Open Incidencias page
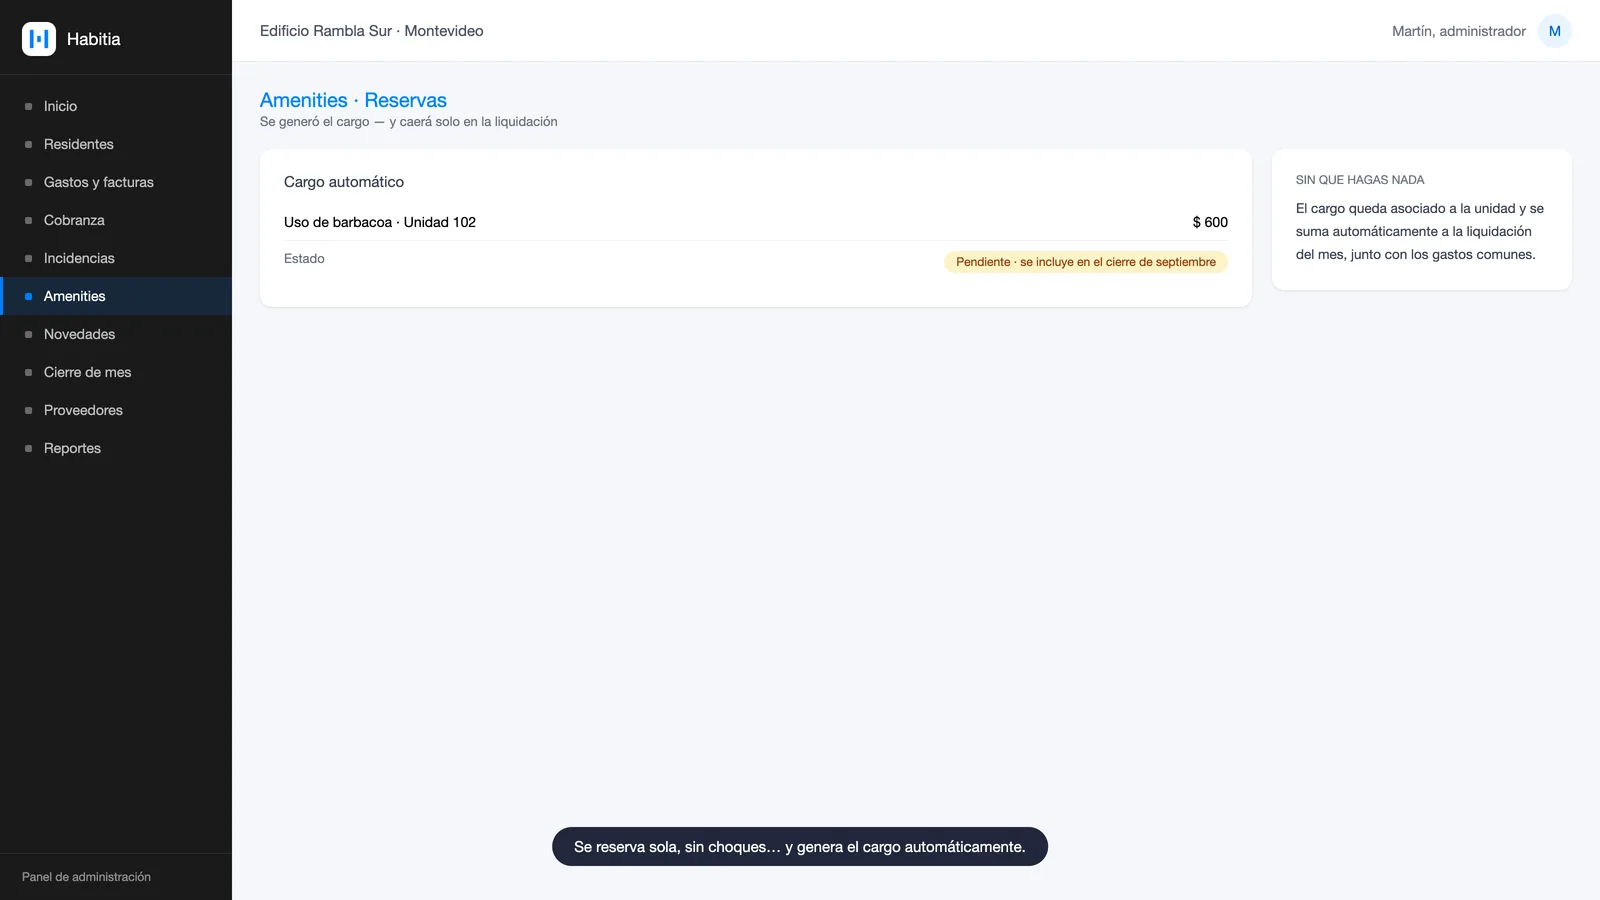The width and height of the screenshot is (1600, 900). click(116, 258)
